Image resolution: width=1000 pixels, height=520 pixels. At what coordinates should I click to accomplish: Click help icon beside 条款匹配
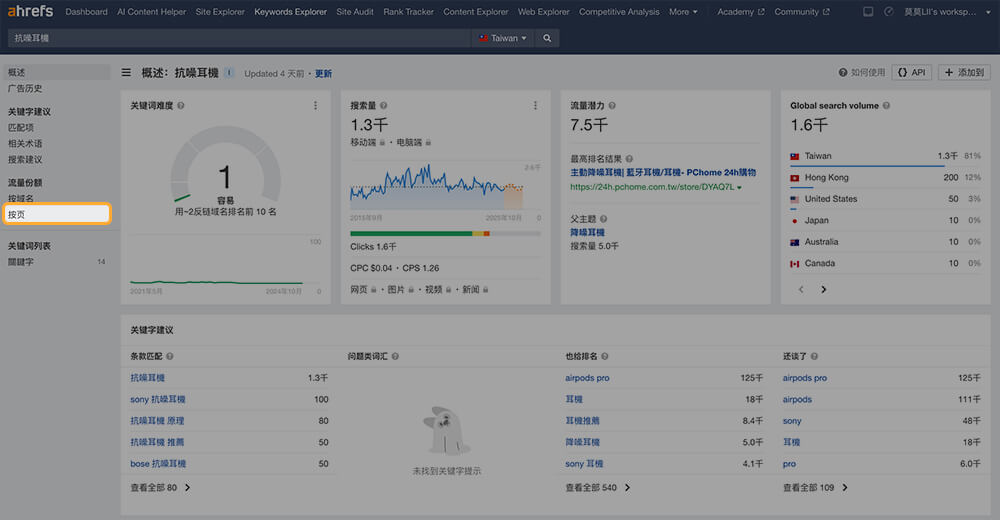pyautogui.click(x=170, y=357)
